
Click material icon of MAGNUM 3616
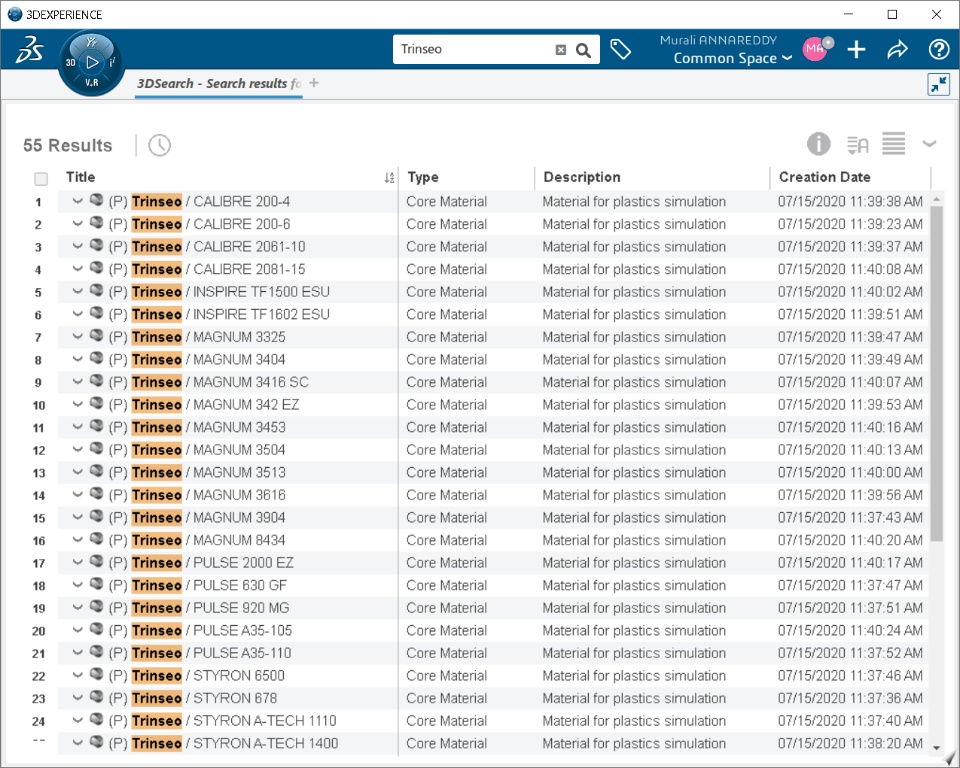pos(96,494)
